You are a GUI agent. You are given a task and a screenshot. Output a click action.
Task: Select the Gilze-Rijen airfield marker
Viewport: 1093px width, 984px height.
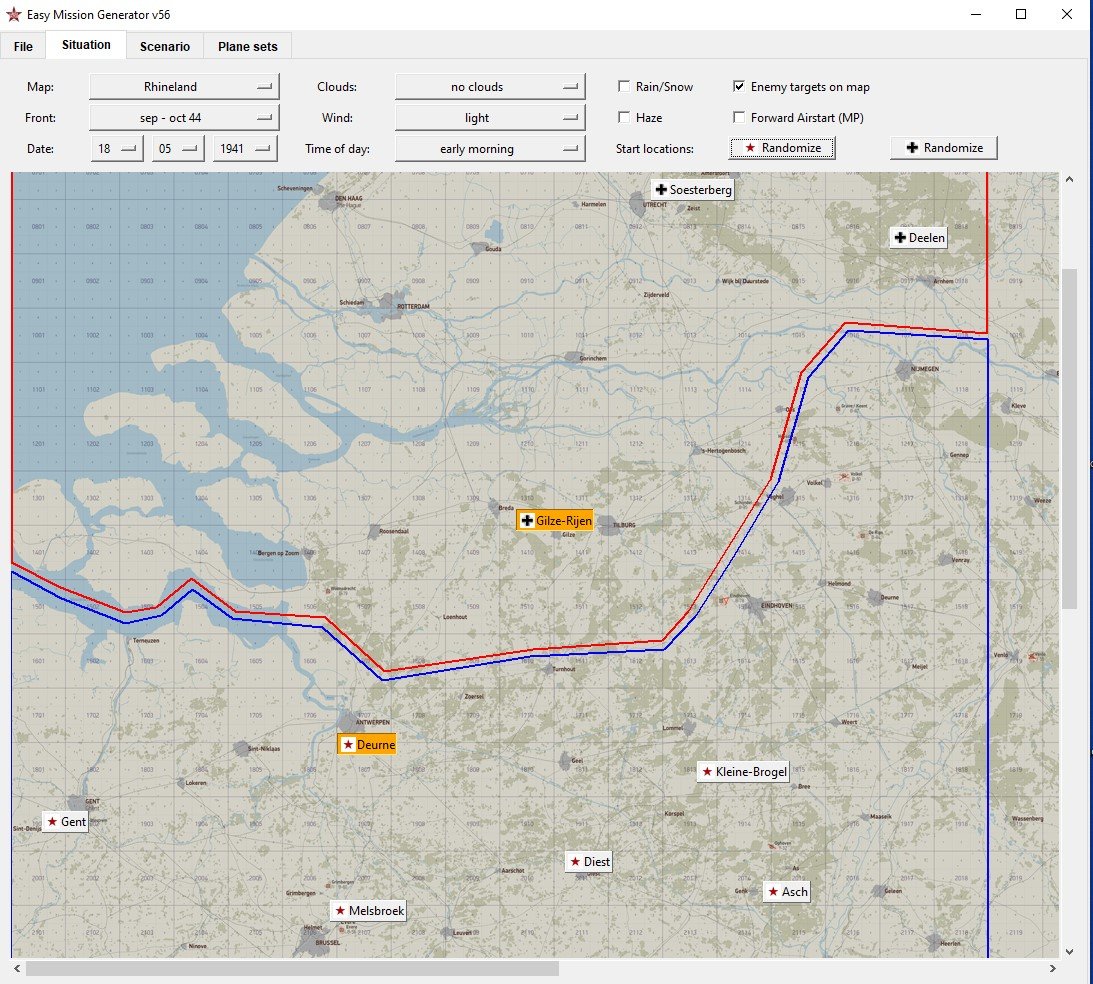(x=555, y=521)
